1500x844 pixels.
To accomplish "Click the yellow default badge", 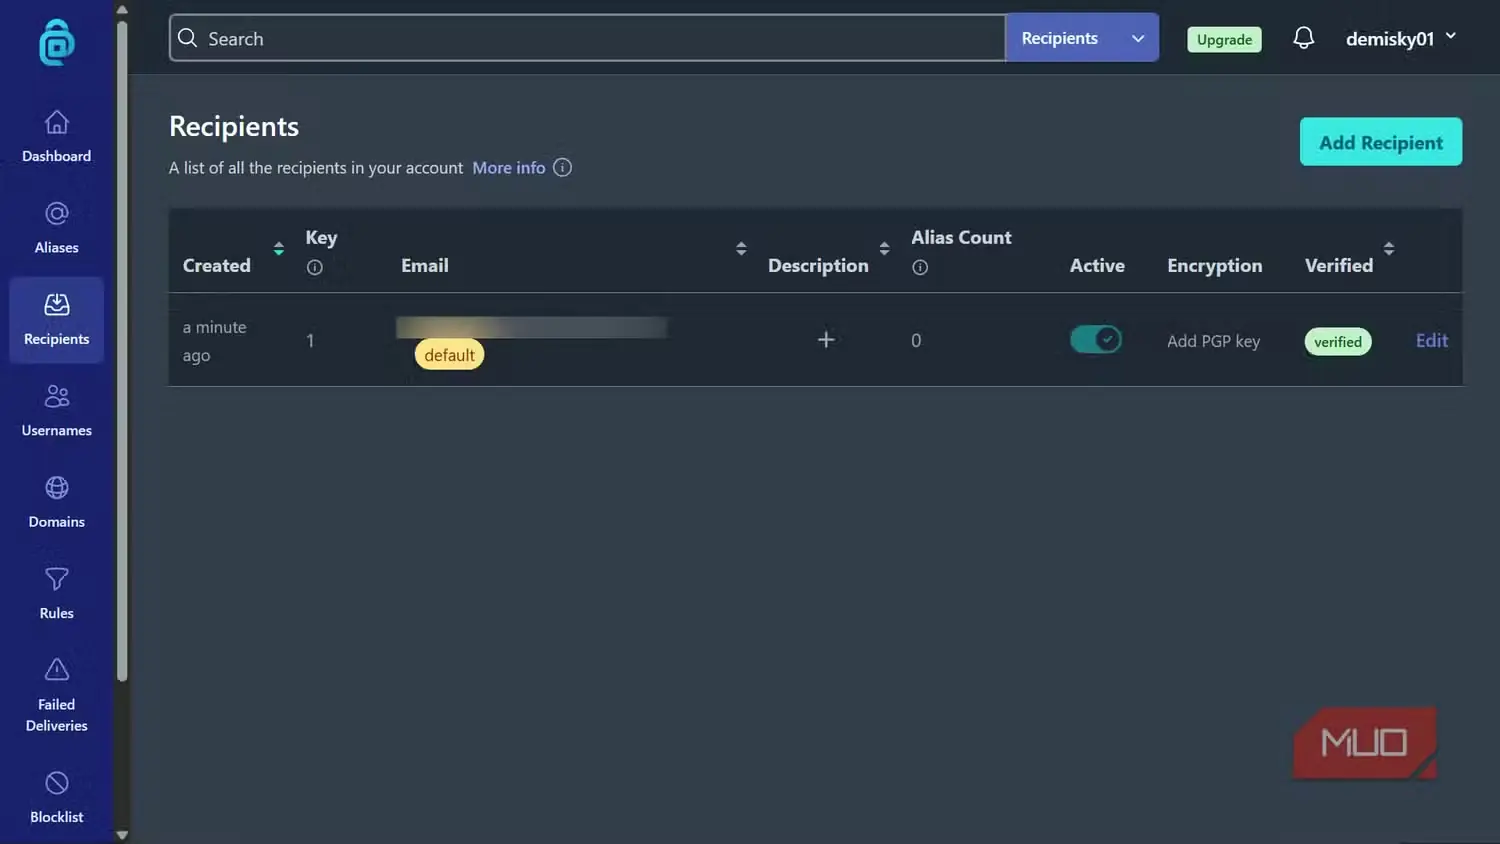I will 449,355.
